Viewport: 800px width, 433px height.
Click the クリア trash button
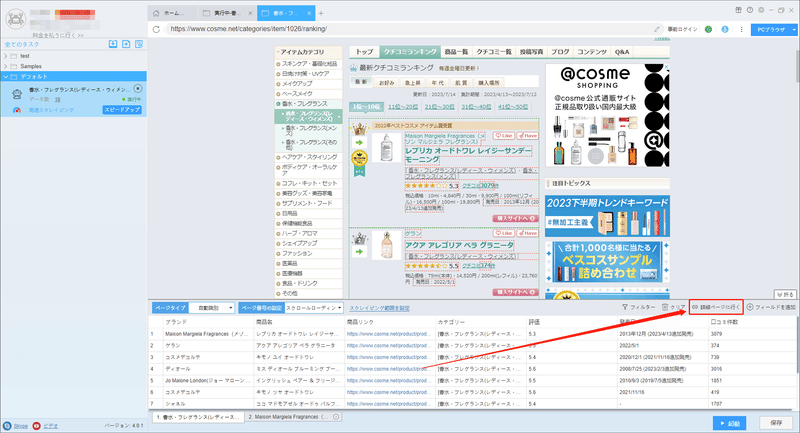(x=673, y=307)
